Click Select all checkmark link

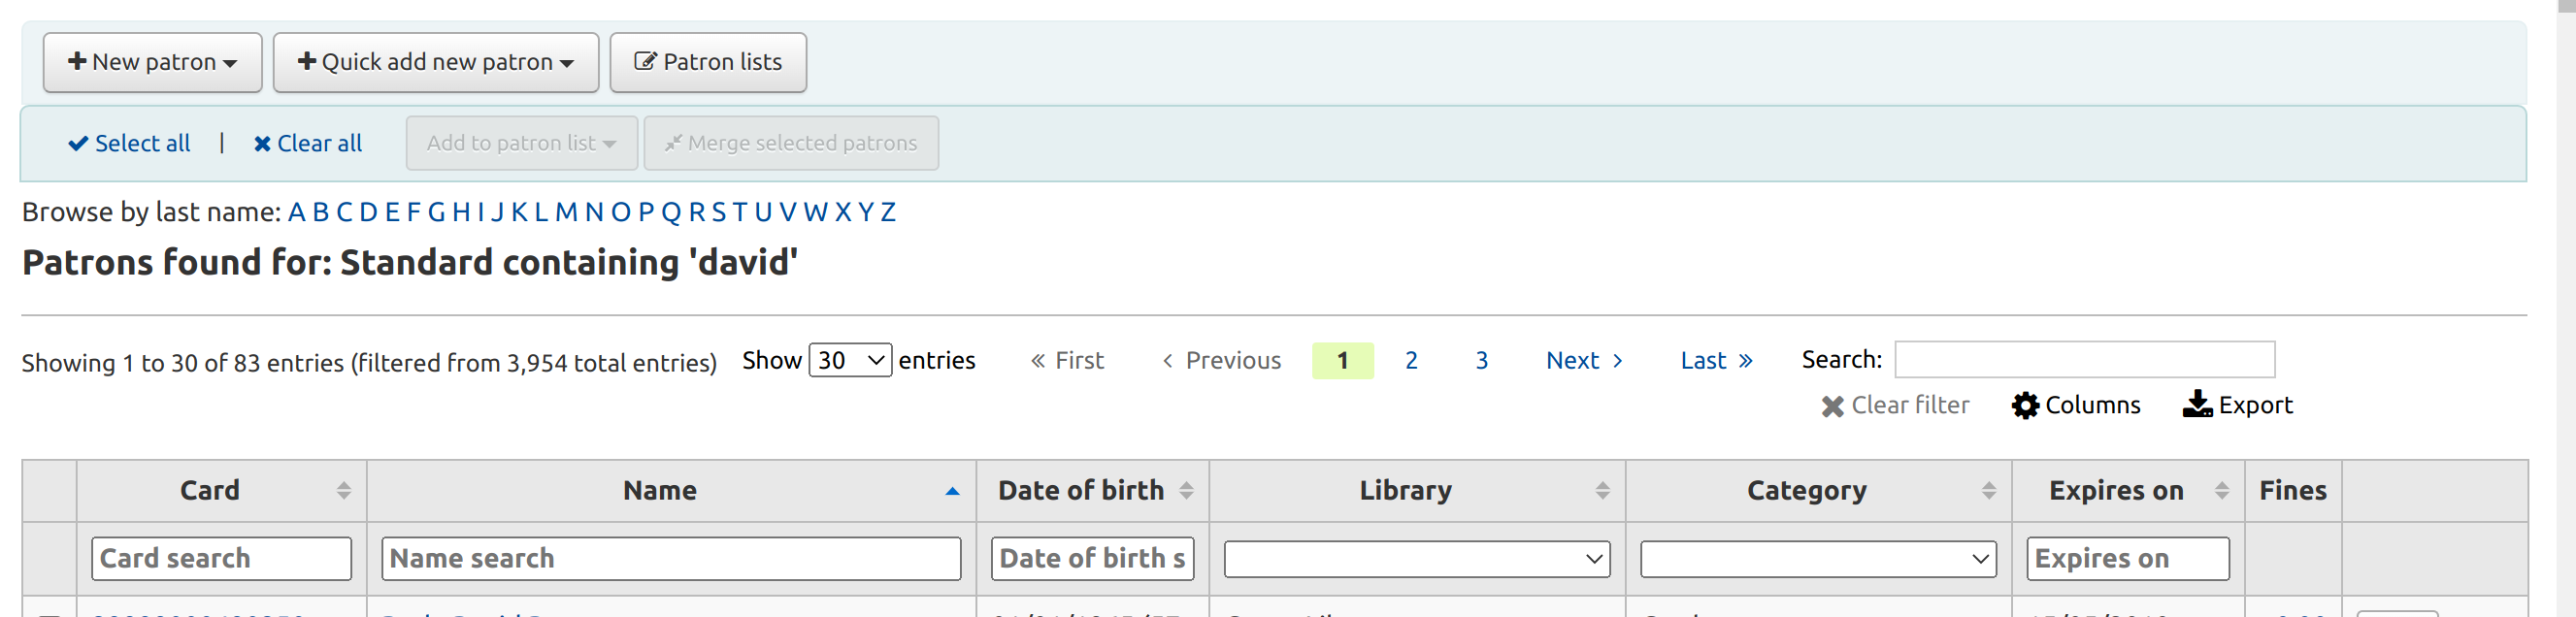click(129, 143)
